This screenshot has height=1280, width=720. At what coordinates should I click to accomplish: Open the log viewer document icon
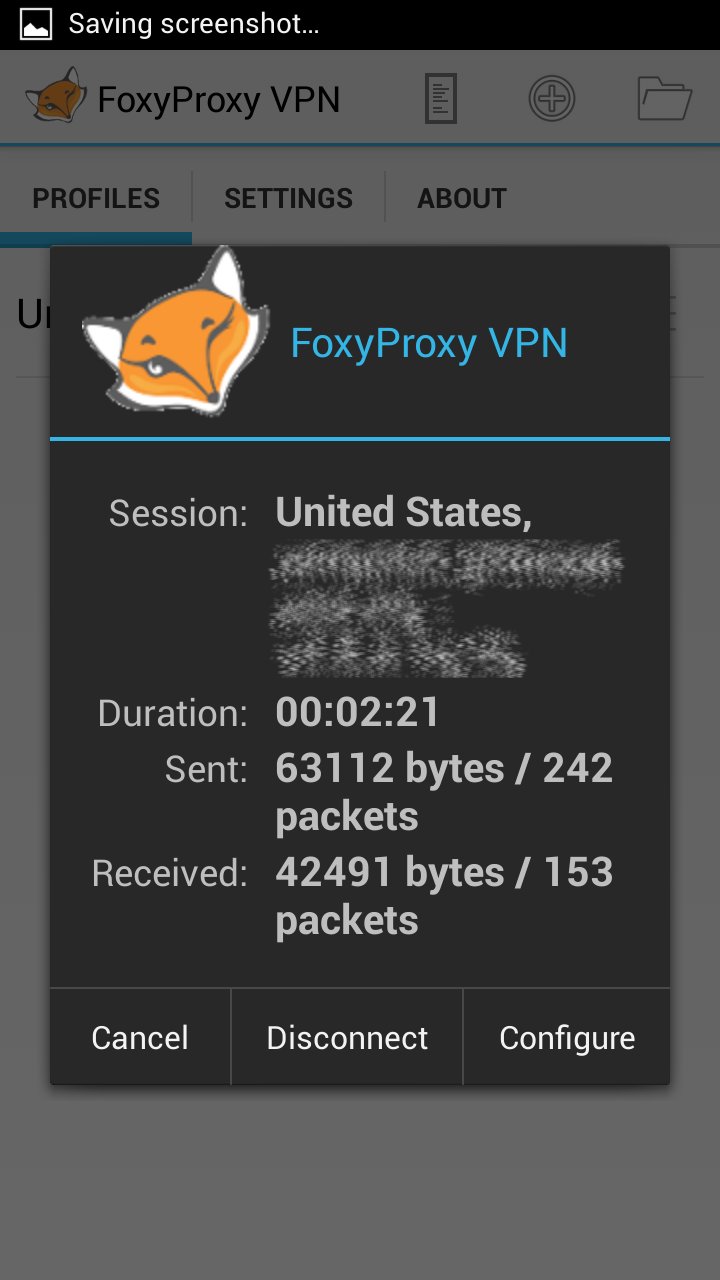pos(441,99)
